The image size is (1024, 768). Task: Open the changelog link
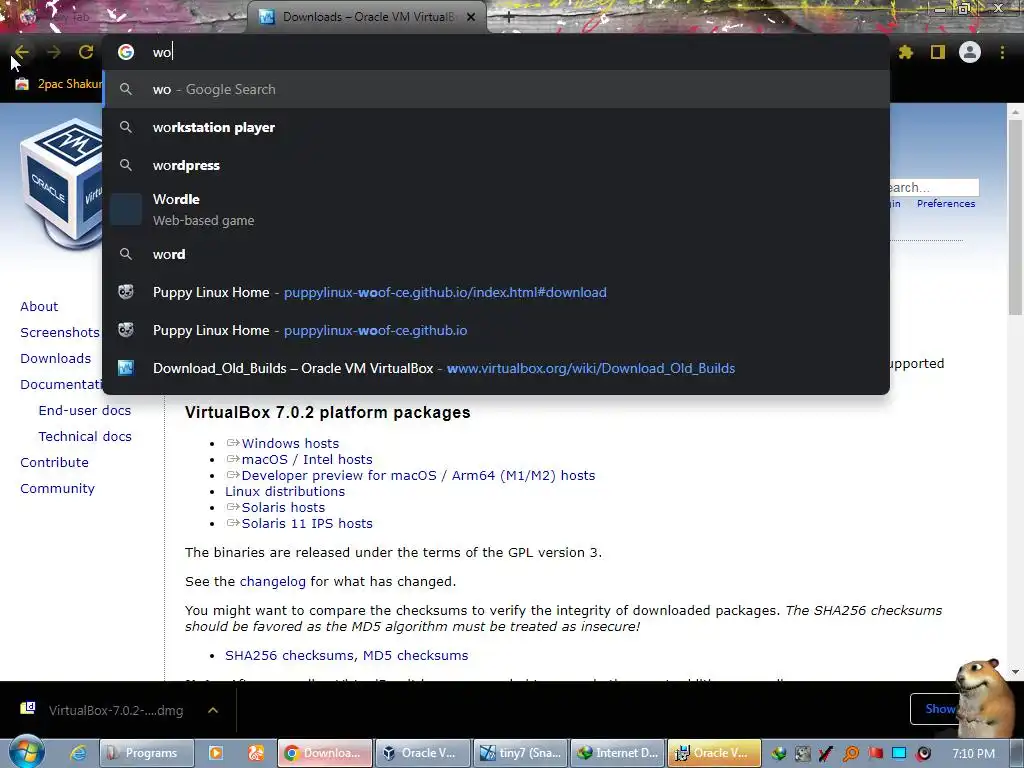click(x=272, y=581)
